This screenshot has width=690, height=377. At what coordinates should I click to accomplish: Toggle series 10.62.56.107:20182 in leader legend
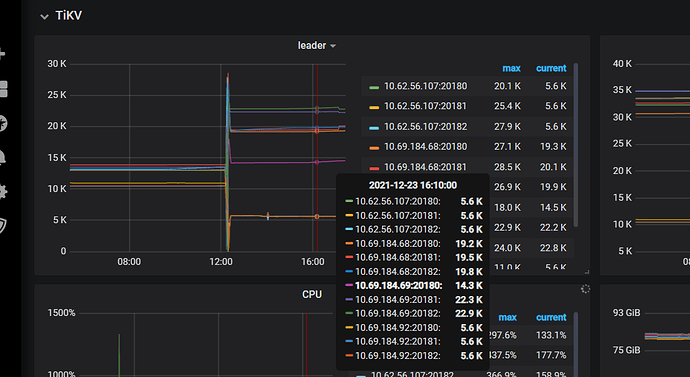(x=426, y=127)
